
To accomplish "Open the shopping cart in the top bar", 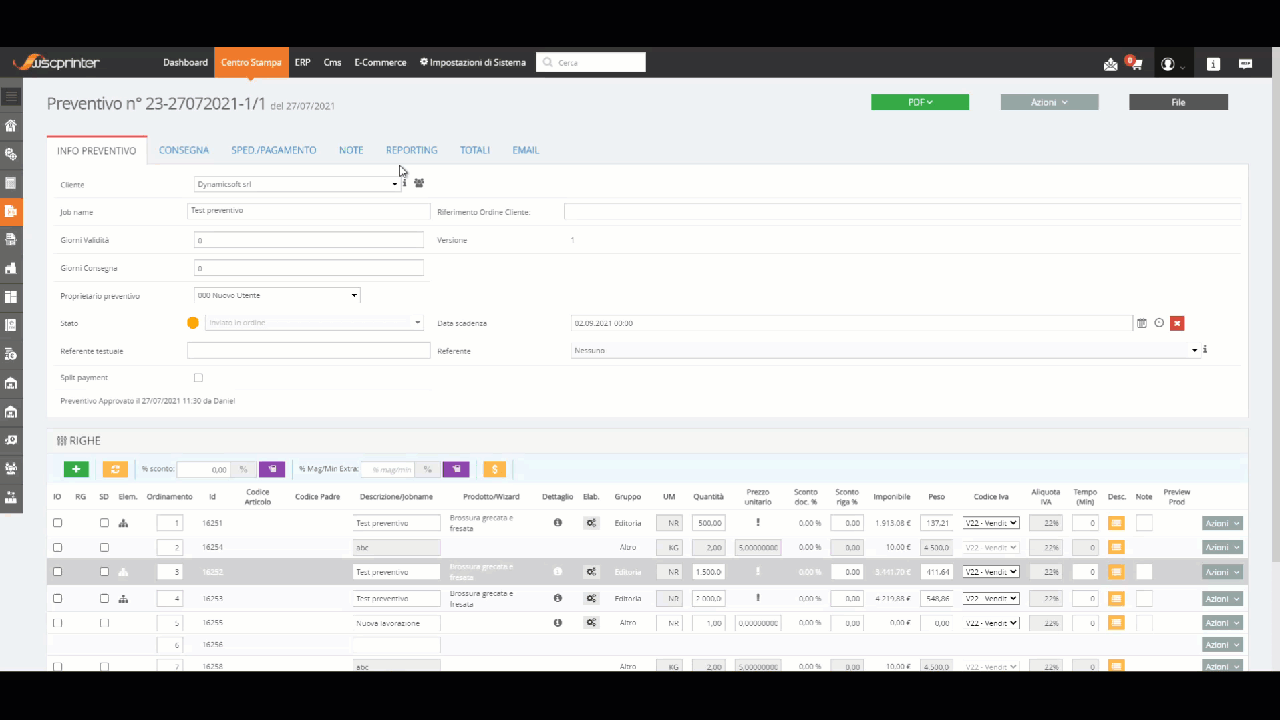I will pos(1136,64).
